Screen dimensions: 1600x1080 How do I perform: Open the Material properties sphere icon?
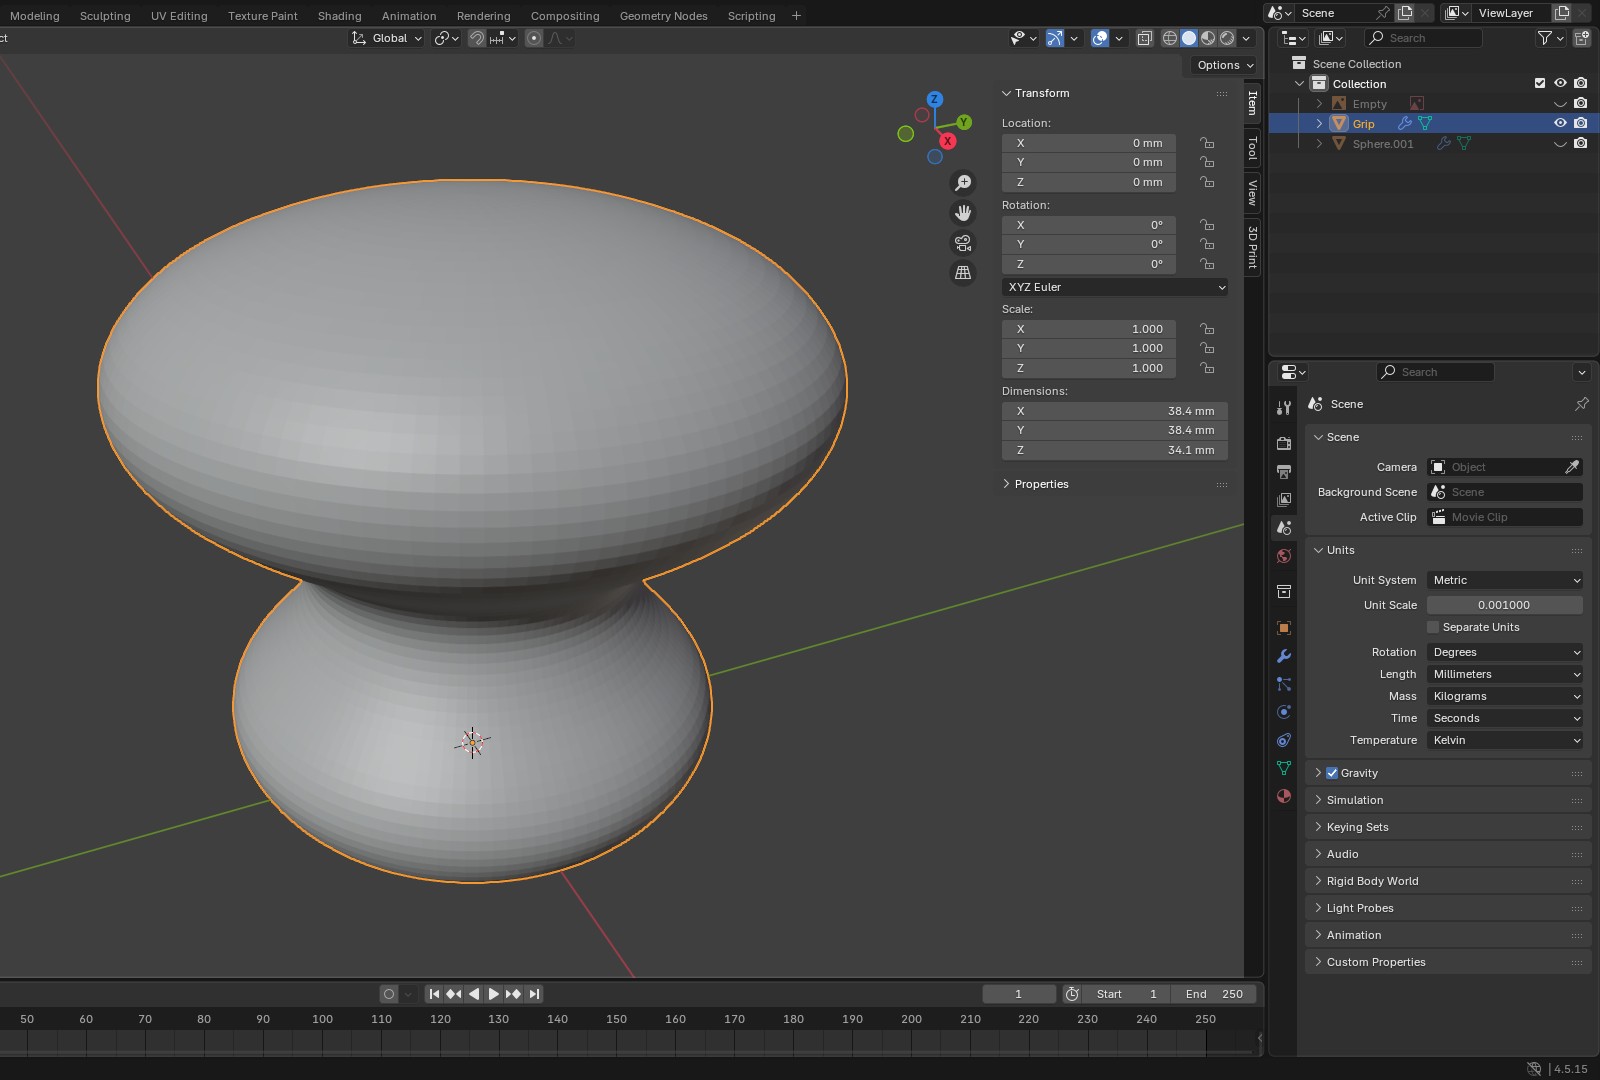click(x=1284, y=796)
